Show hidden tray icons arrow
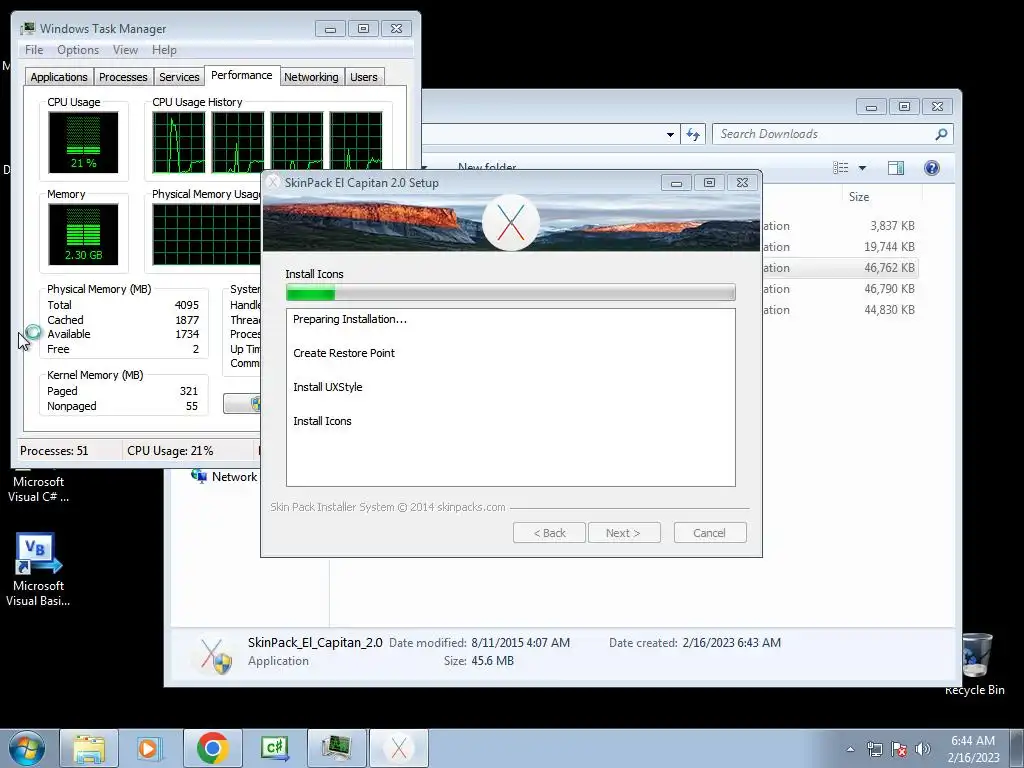 (850, 749)
